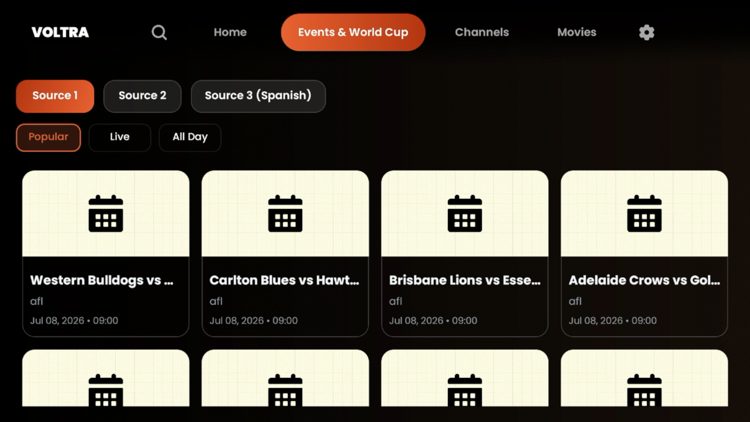Image resolution: width=750 pixels, height=422 pixels.
Task: Click the Brisbane Lions card calendar icon
Action: [x=465, y=213]
